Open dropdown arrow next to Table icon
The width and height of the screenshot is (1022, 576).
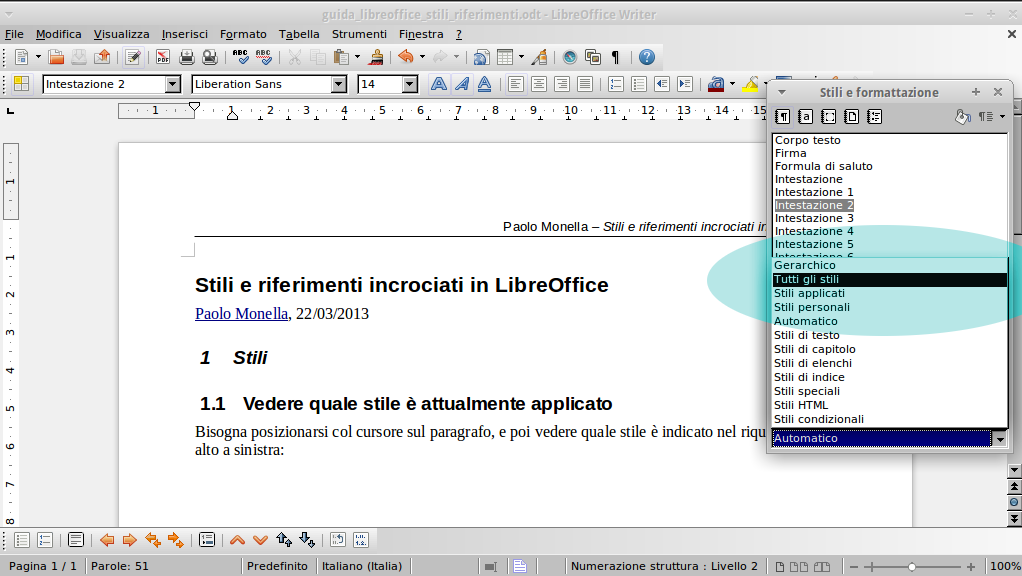[521, 57]
